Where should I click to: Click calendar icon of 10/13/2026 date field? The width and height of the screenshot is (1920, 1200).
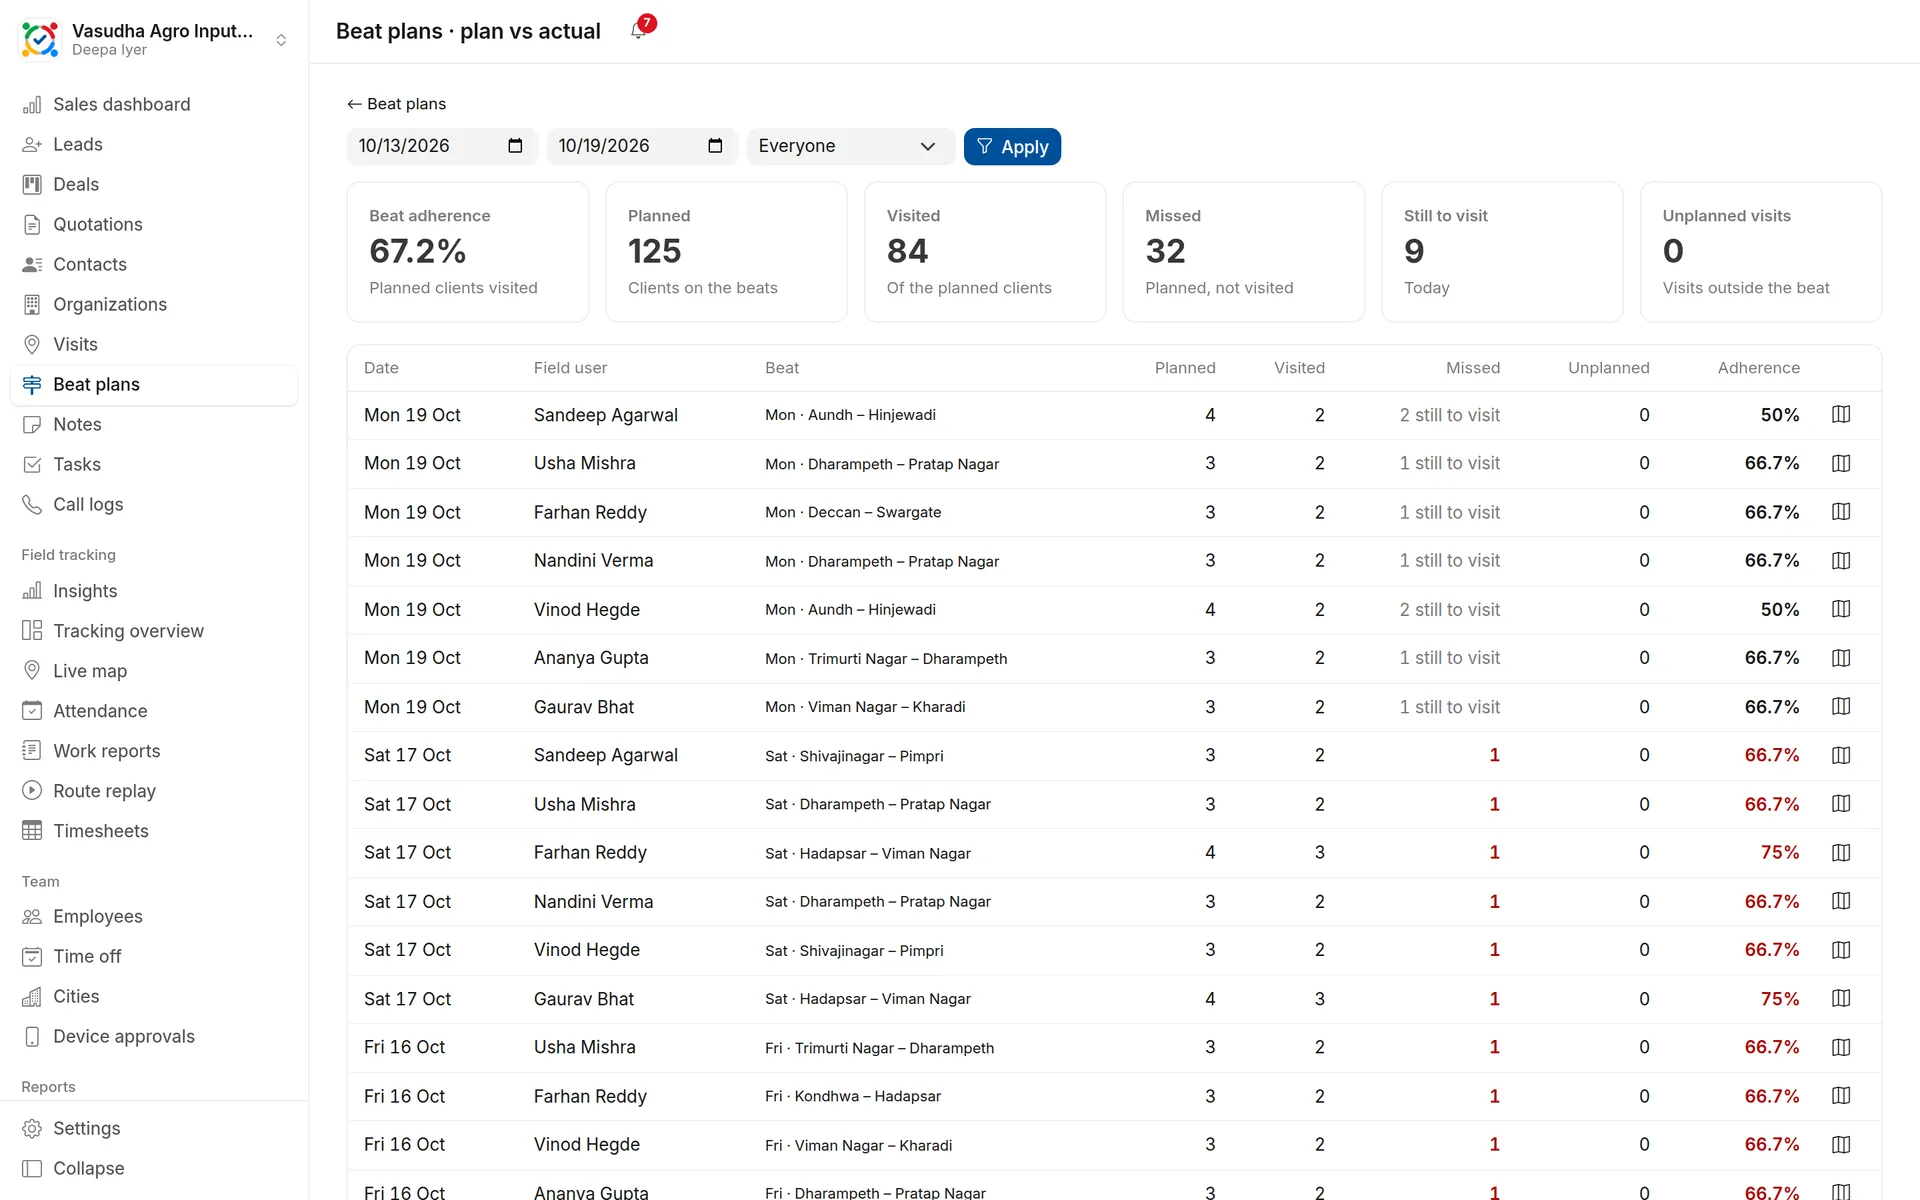click(x=515, y=146)
